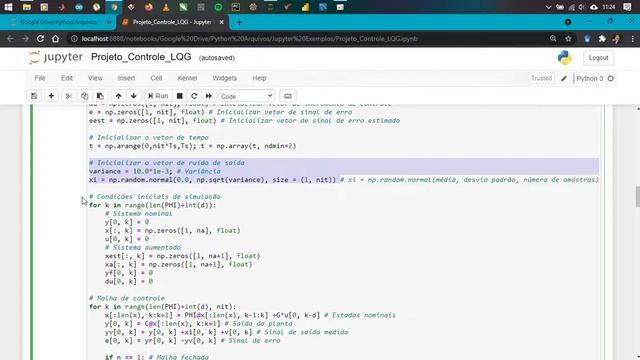Reload the page
Screen dimensions: 640x360
(x=40, y=39)
